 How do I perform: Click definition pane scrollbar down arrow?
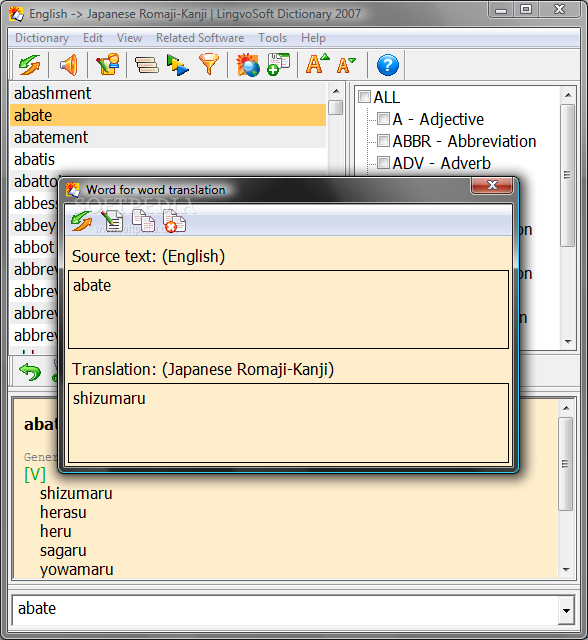pyautogui.click(x=566, y=570)
